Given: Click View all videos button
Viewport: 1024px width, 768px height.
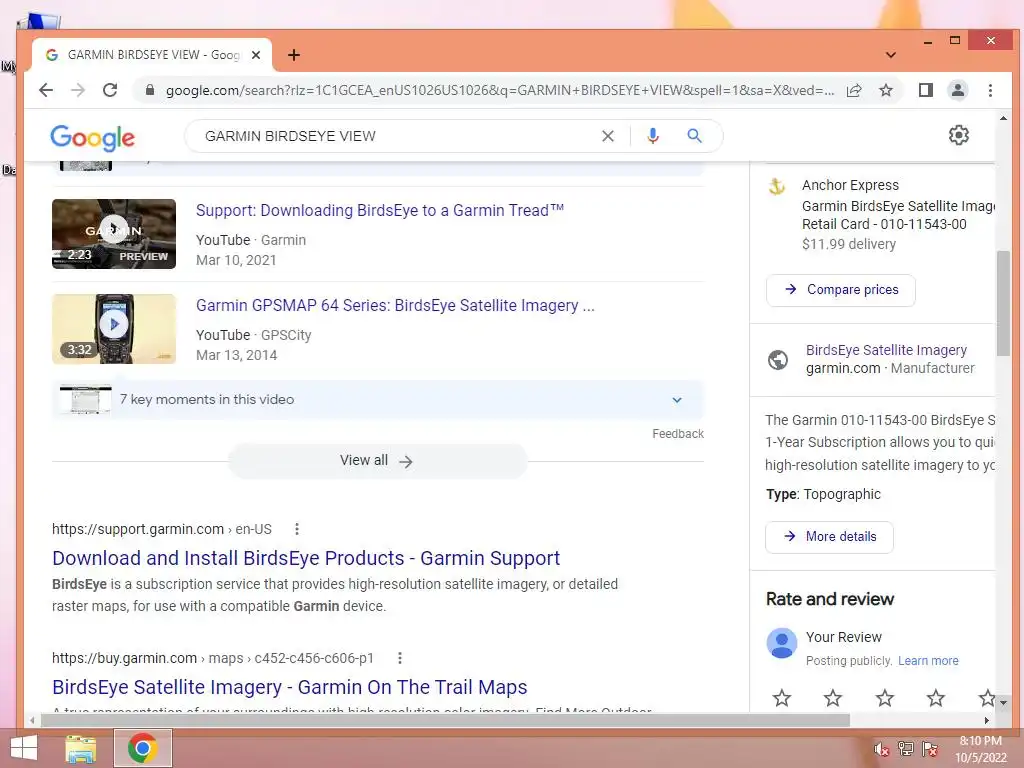Looking at the screenshot, I should click(x=377, y=461).
